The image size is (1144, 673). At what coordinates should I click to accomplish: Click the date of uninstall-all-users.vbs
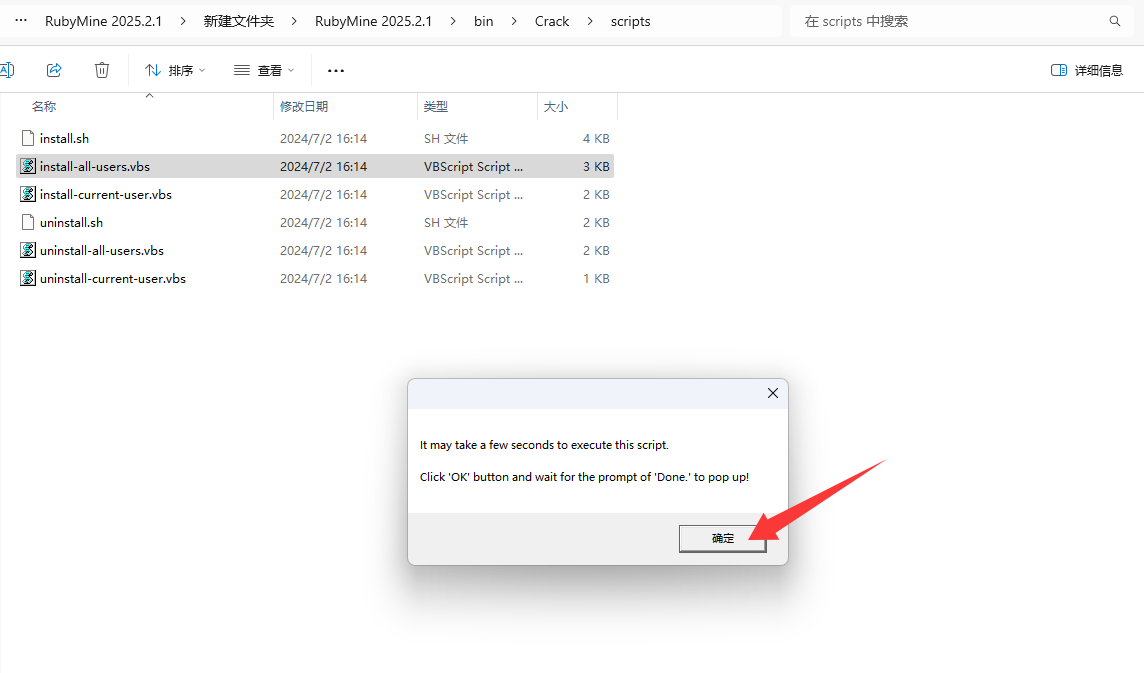[x=323, y=250]
